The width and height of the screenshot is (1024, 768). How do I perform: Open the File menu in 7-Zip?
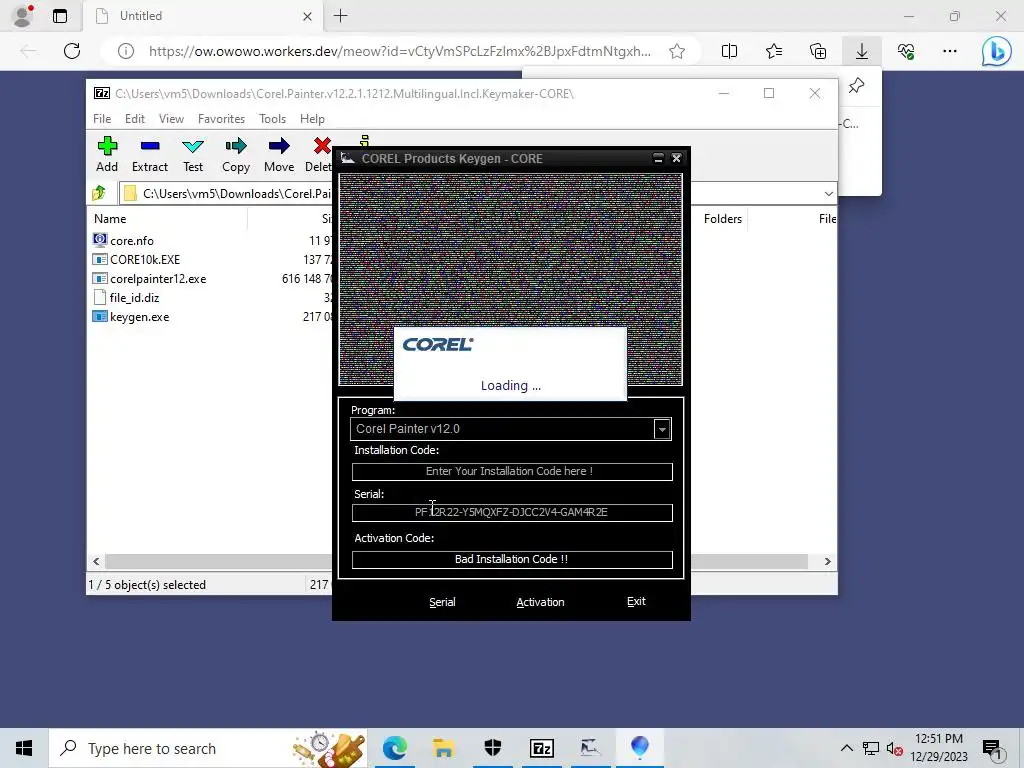(x=102, y=119)
